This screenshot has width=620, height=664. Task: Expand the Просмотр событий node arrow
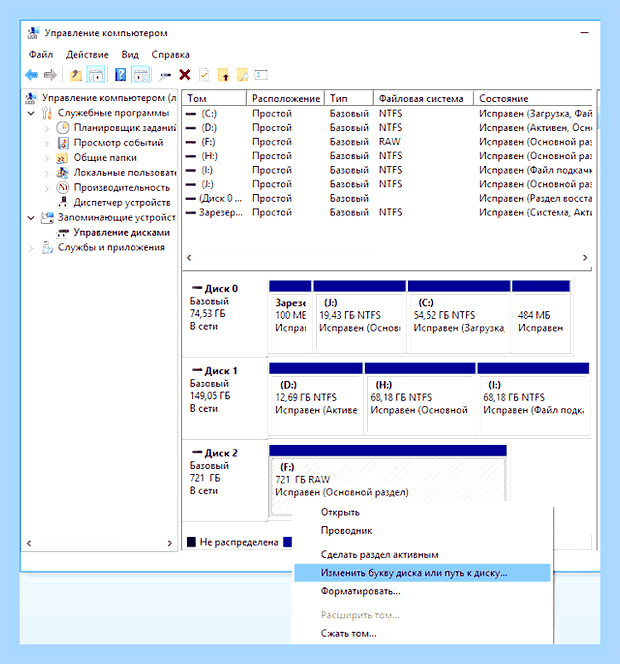pyautogui.click(x=47, y=143)
